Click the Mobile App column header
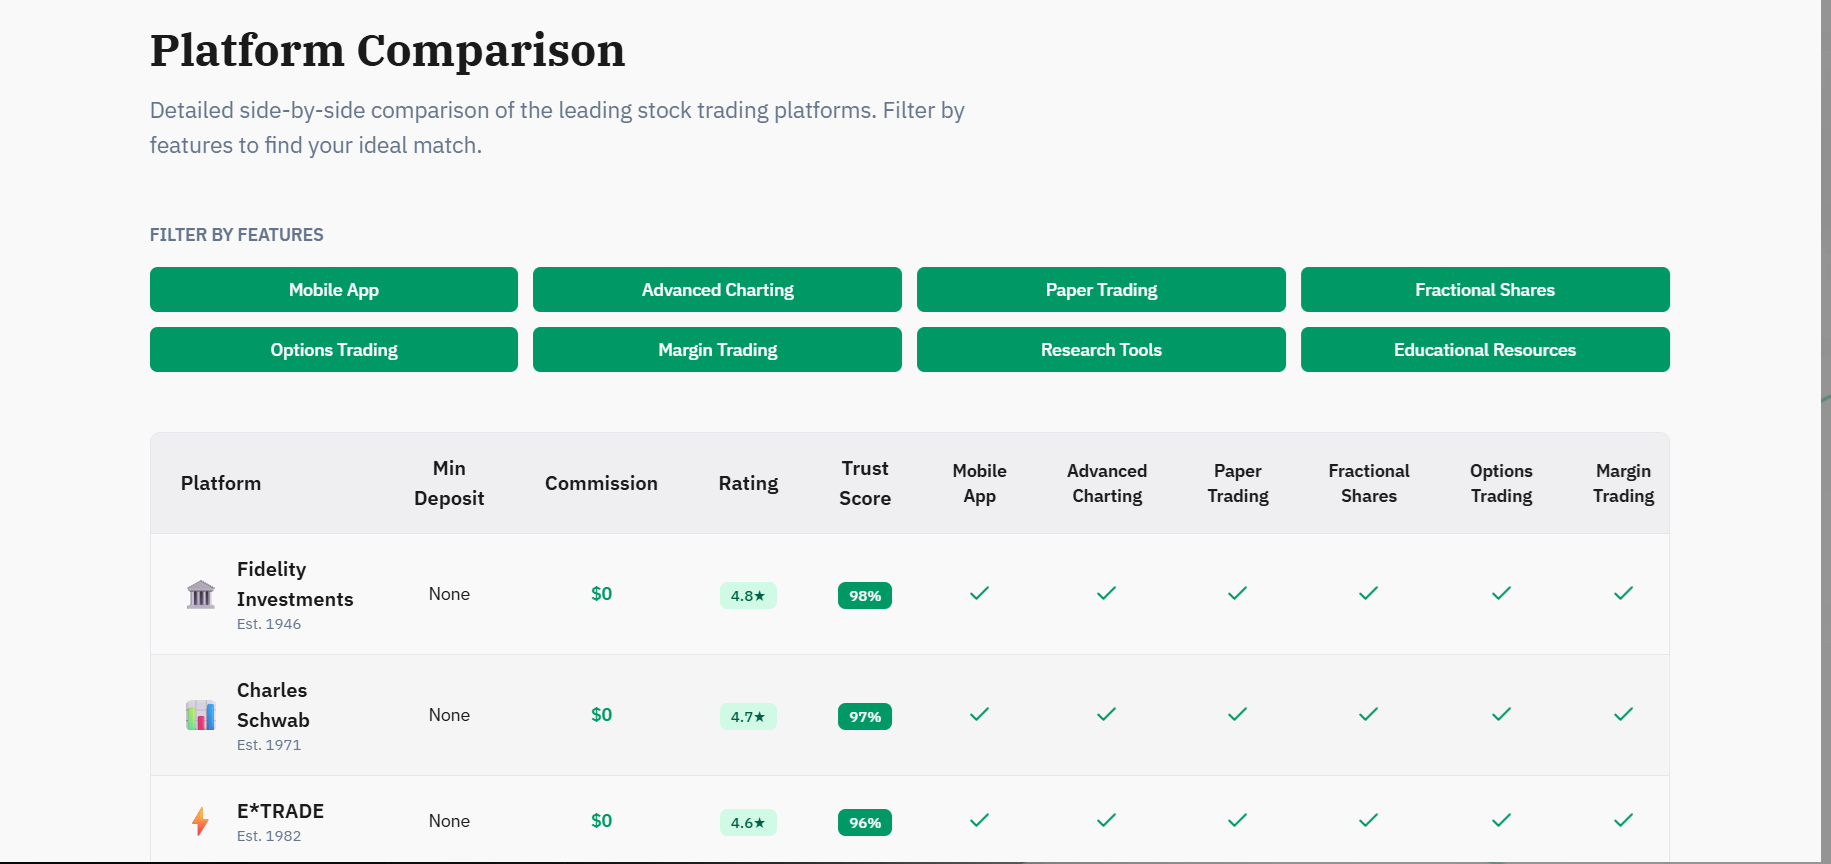Image resolution: width=1831 pixels, height=864 pixels. click(x=979, y=483)
